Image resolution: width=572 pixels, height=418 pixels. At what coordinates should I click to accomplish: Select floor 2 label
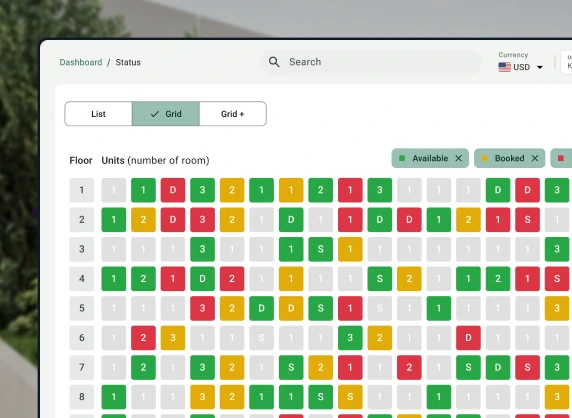(82, 220)
